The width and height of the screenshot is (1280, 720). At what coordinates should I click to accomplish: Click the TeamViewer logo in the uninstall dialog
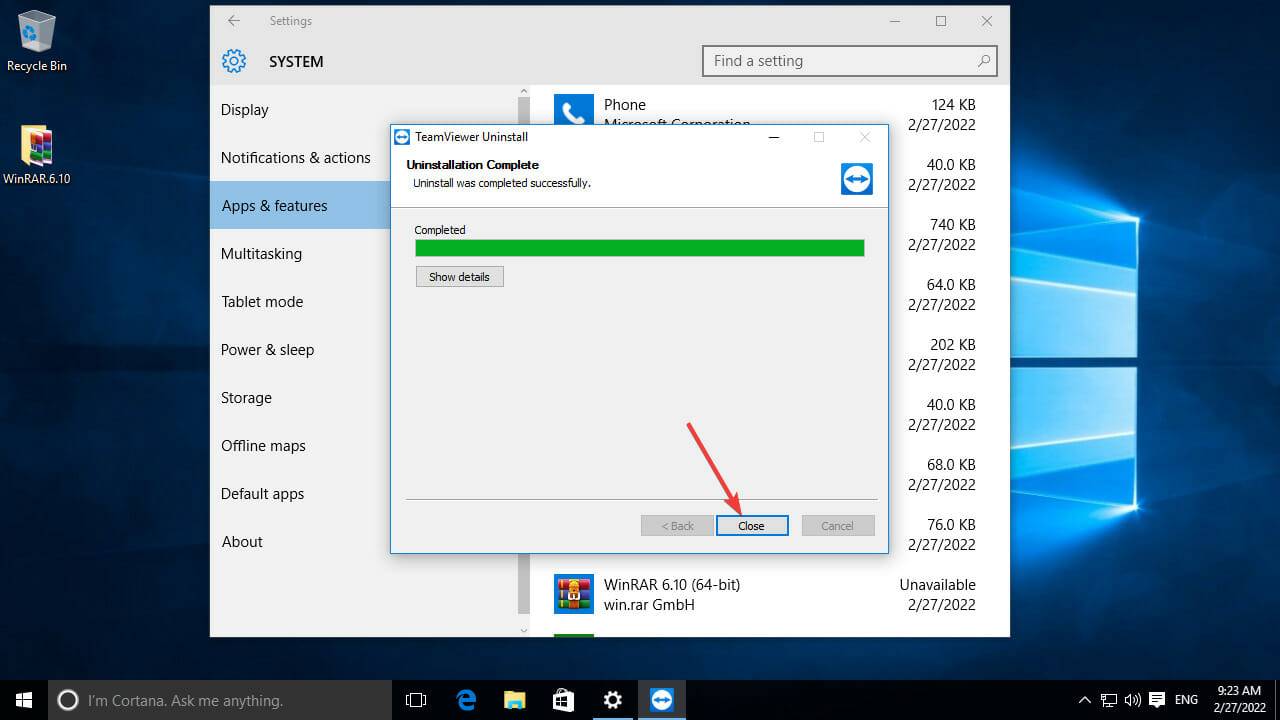pyautogui.click(x=857, y=177)
